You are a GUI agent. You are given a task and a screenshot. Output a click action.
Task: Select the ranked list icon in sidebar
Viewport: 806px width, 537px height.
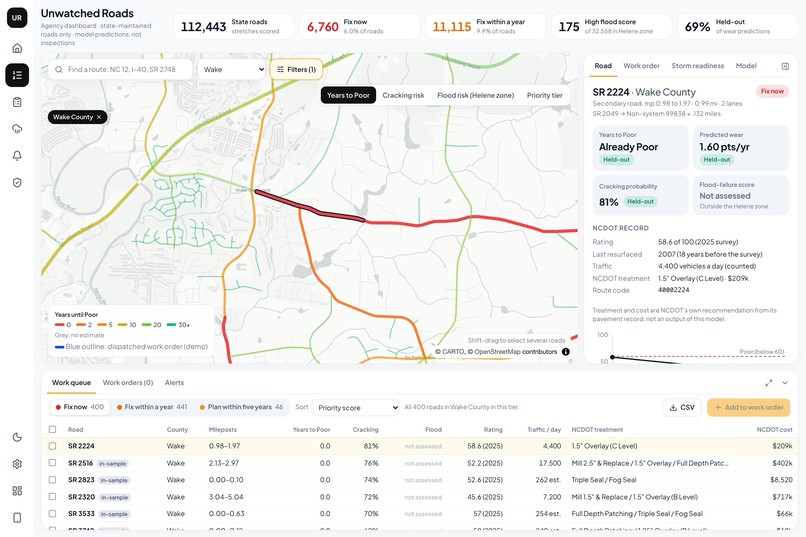(17, 75)
